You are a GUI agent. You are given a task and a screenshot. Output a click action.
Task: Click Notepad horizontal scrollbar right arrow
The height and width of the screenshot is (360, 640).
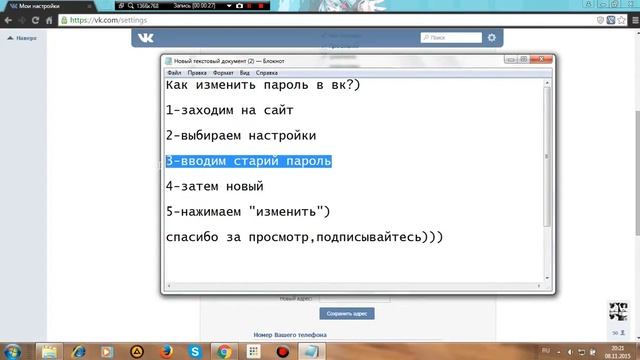click(539, 286)
